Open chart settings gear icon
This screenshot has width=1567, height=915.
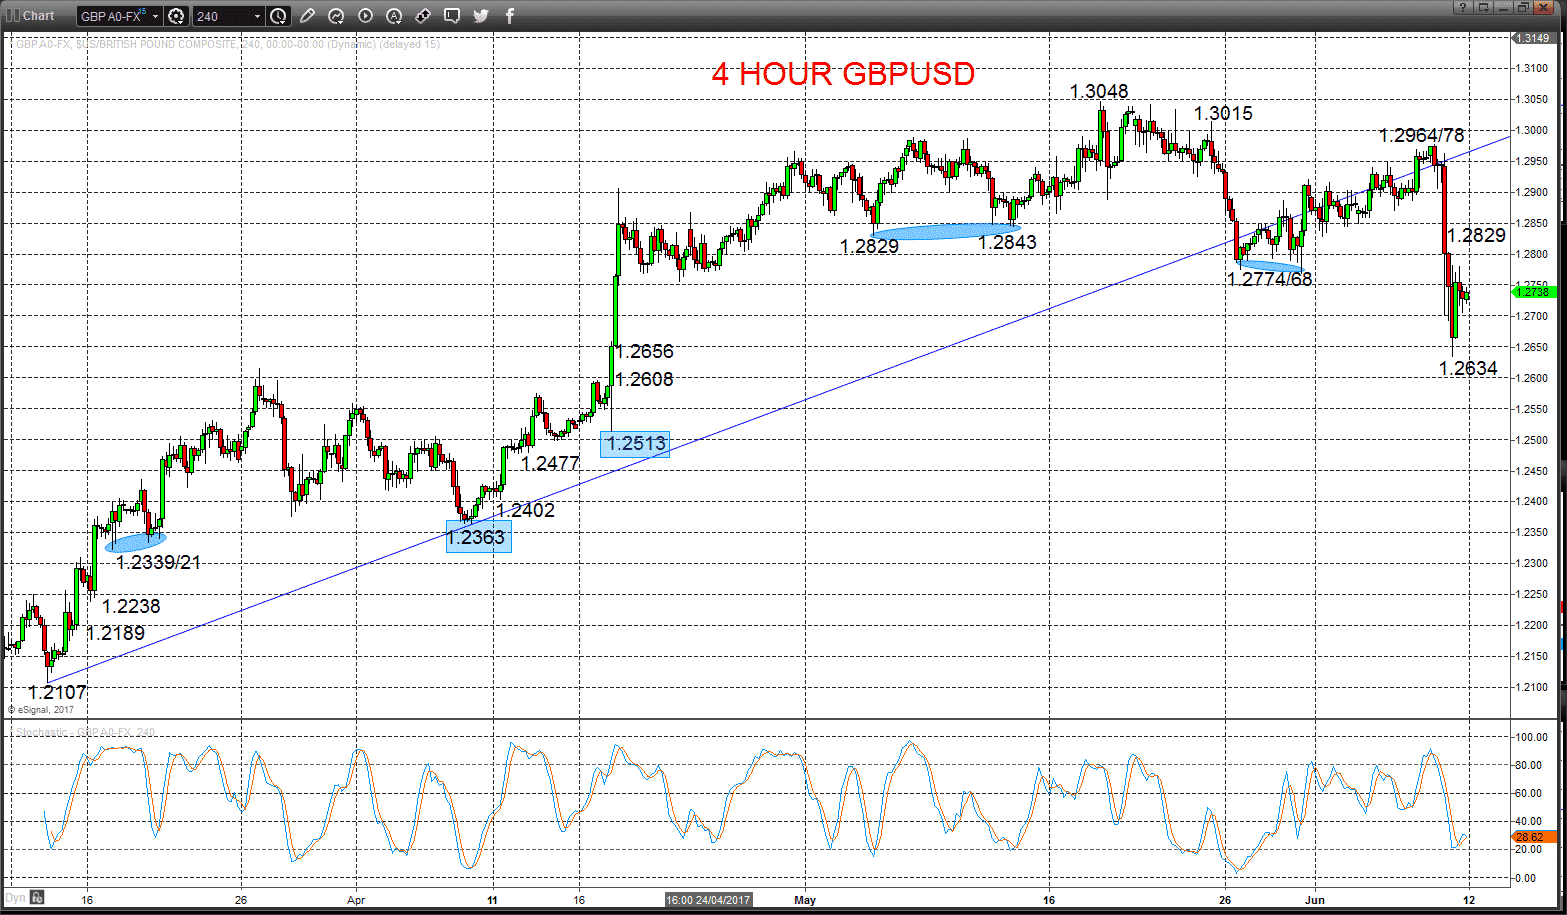pyautogui.click(x=176, y=16)
